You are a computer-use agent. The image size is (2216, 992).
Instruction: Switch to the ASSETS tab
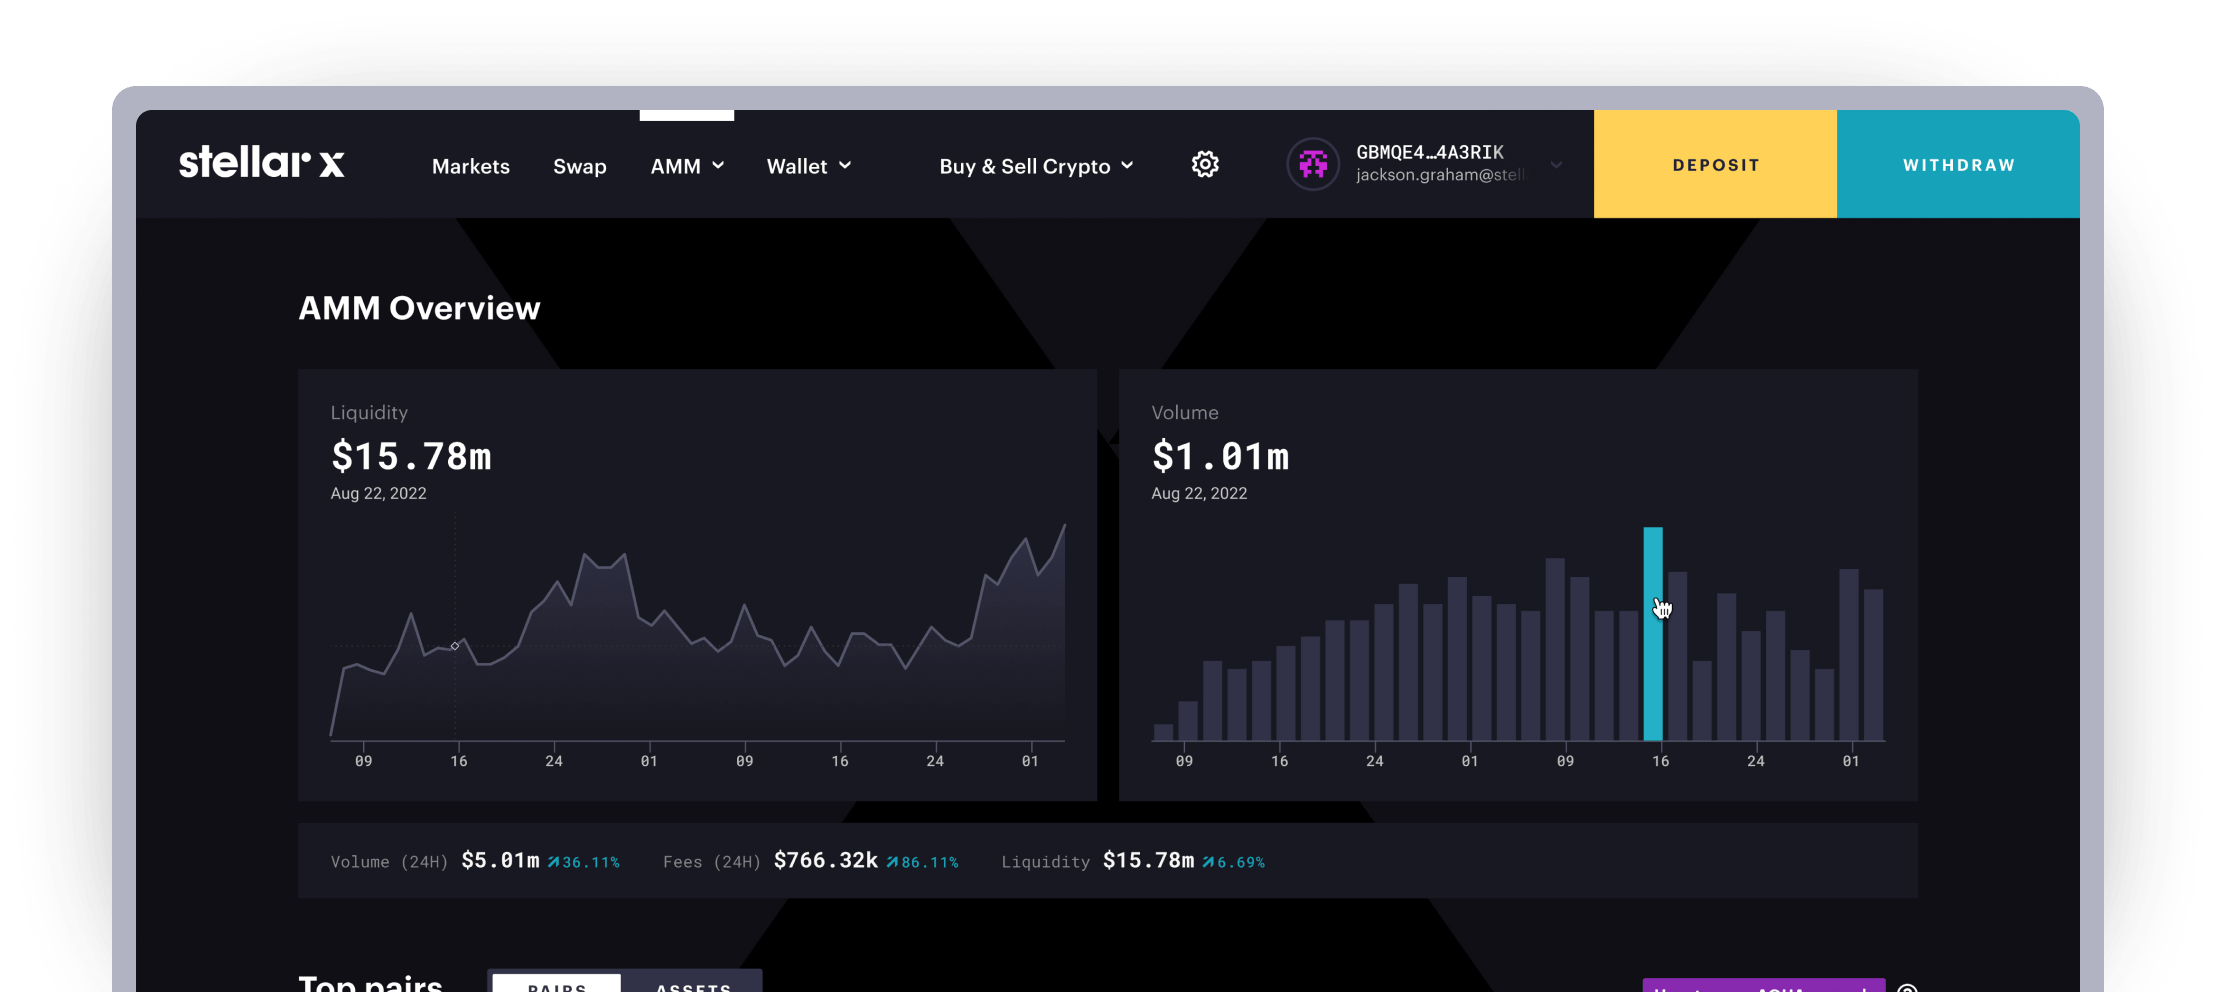(693, 985)
